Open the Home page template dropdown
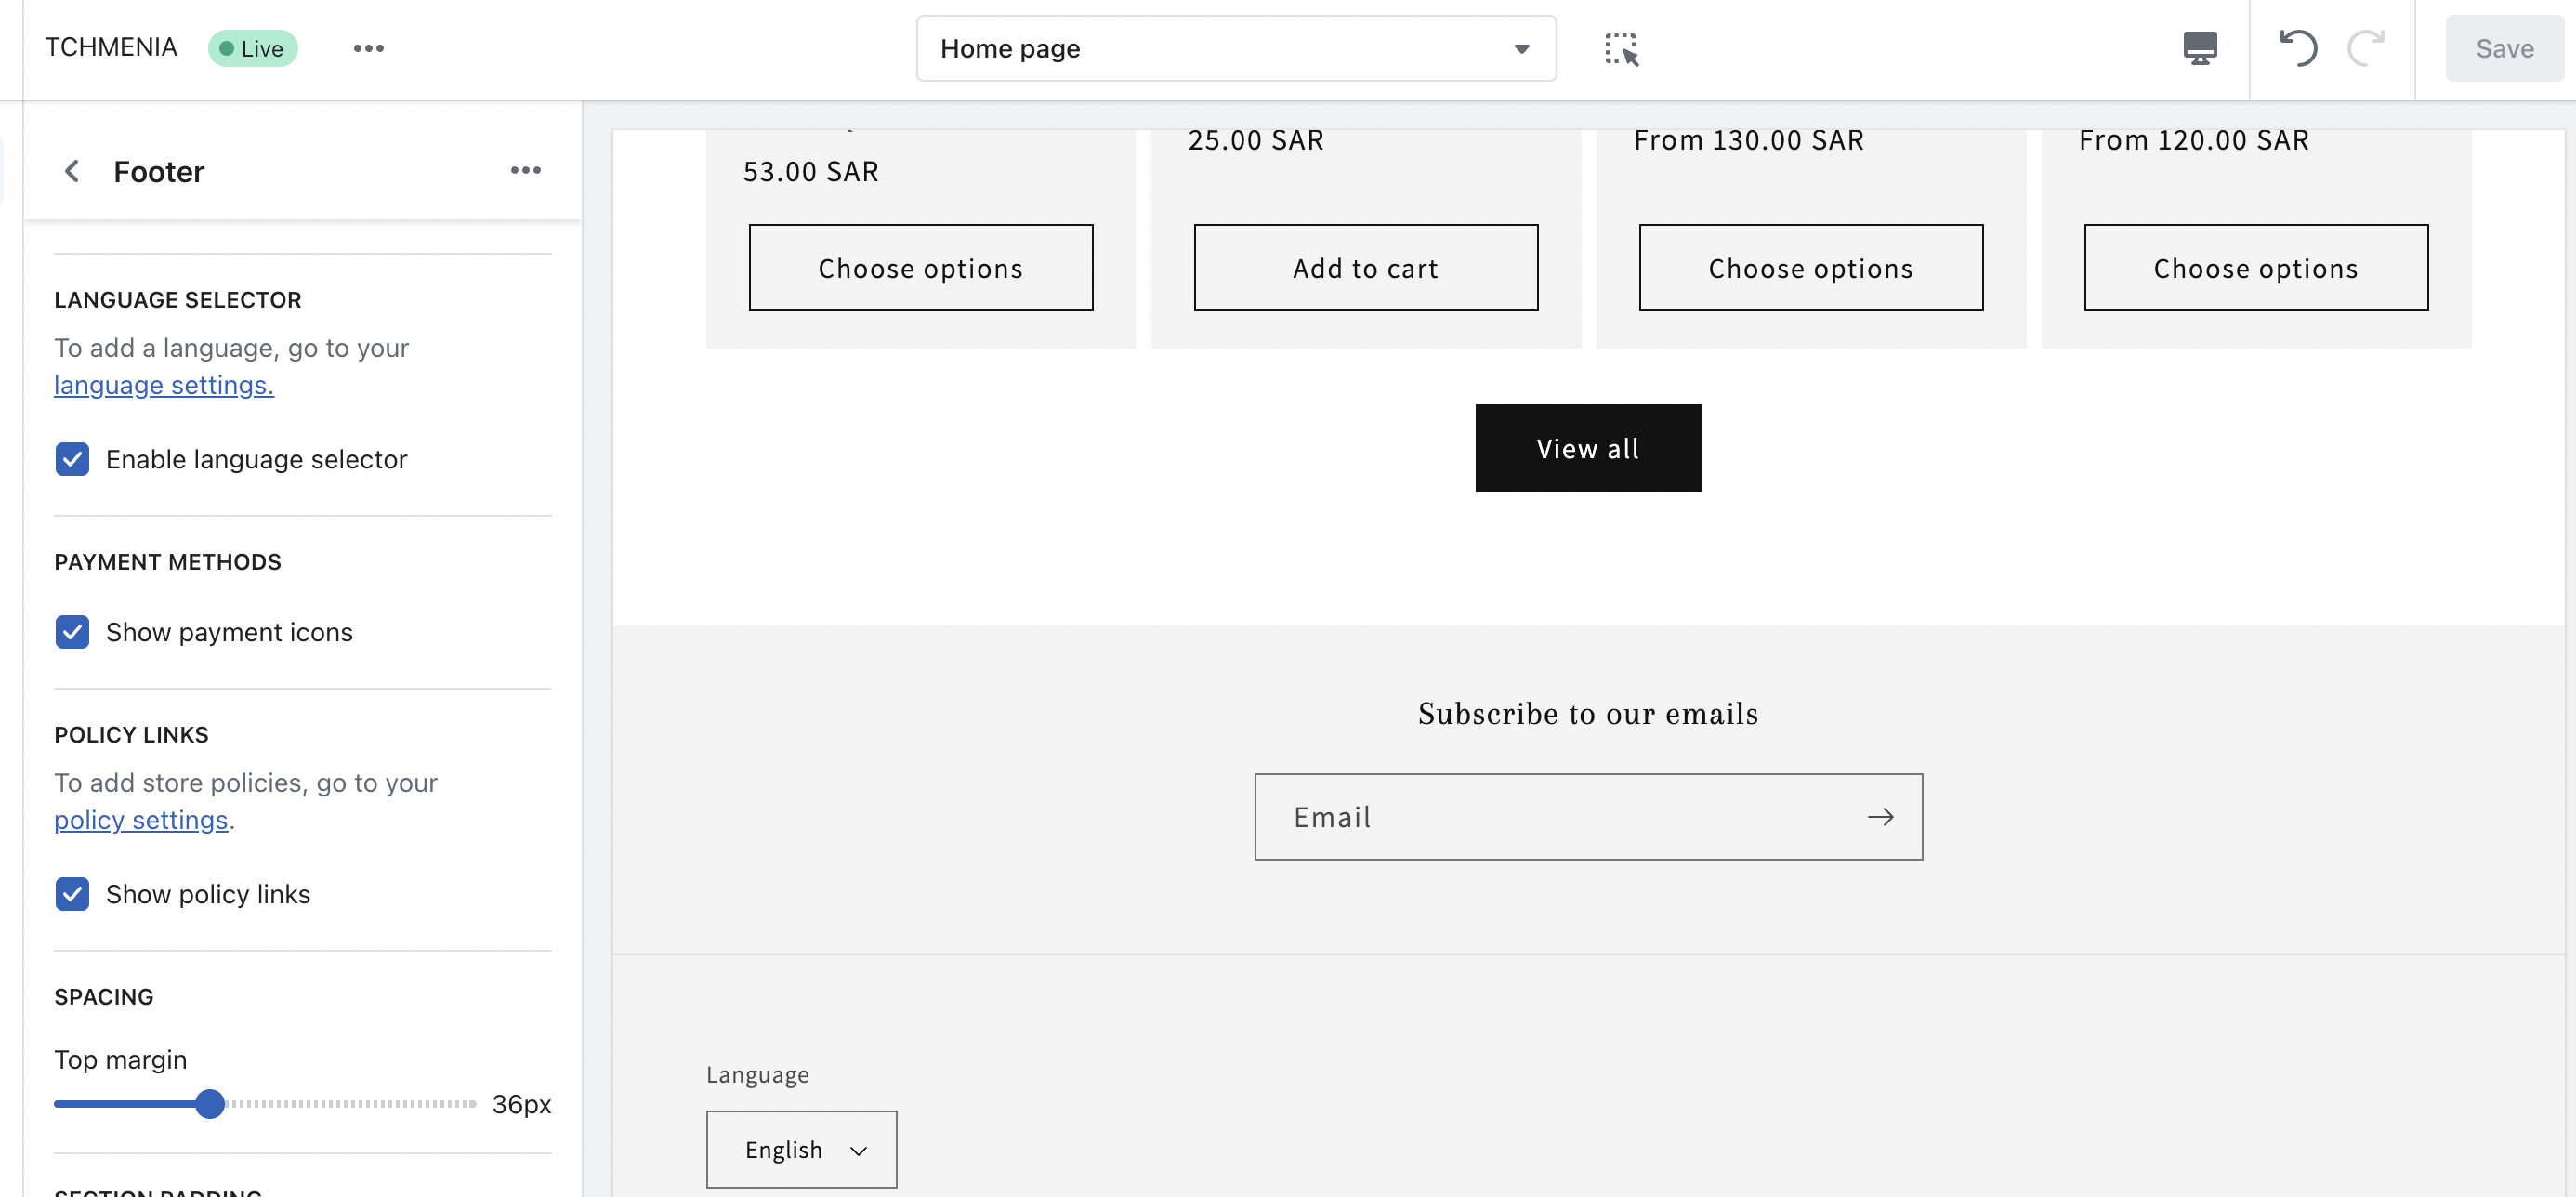Viewport: 2576px width, 1197px height. pyautogui.click(x=1235, y=48)
